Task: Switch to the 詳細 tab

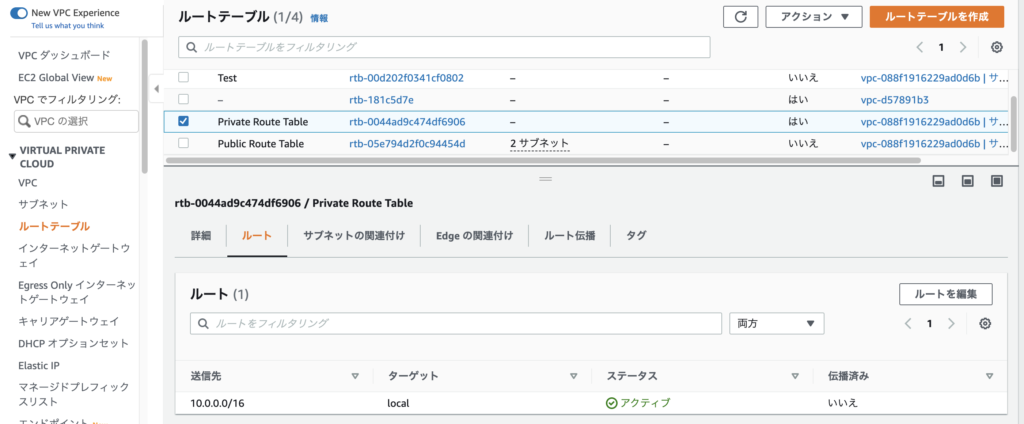Action: coord(201,236)
